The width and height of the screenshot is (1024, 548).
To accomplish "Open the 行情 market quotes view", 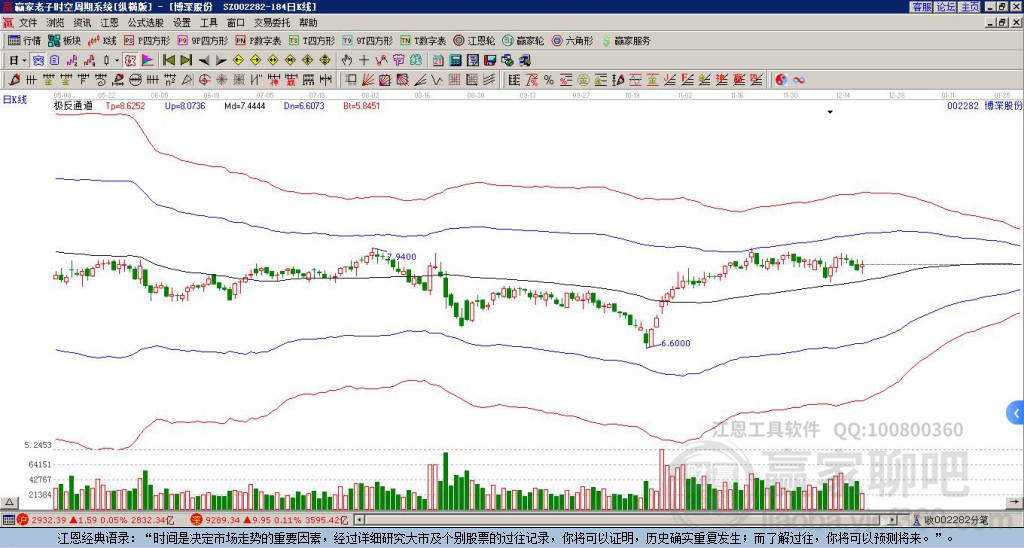I will point(24,40).
